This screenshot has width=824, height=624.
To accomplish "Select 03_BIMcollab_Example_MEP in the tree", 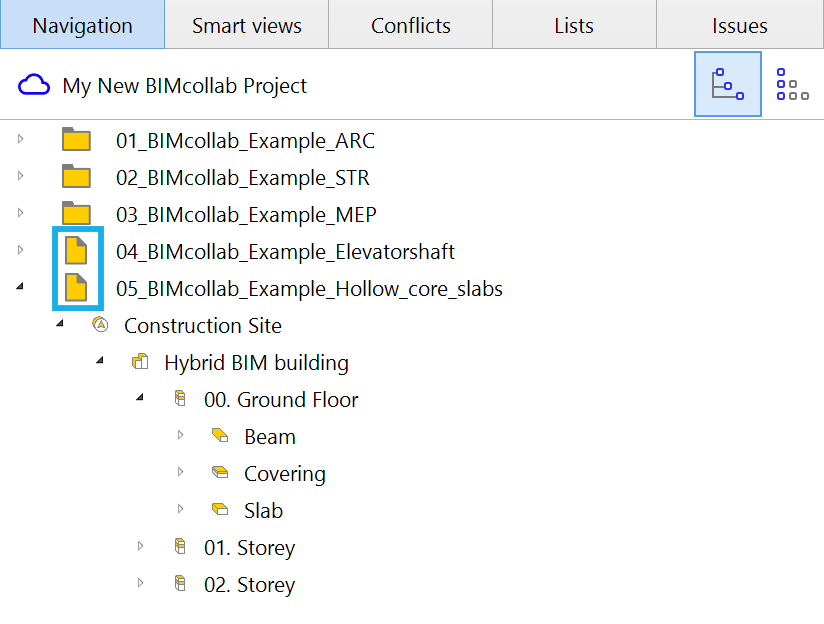I will 246,214.
